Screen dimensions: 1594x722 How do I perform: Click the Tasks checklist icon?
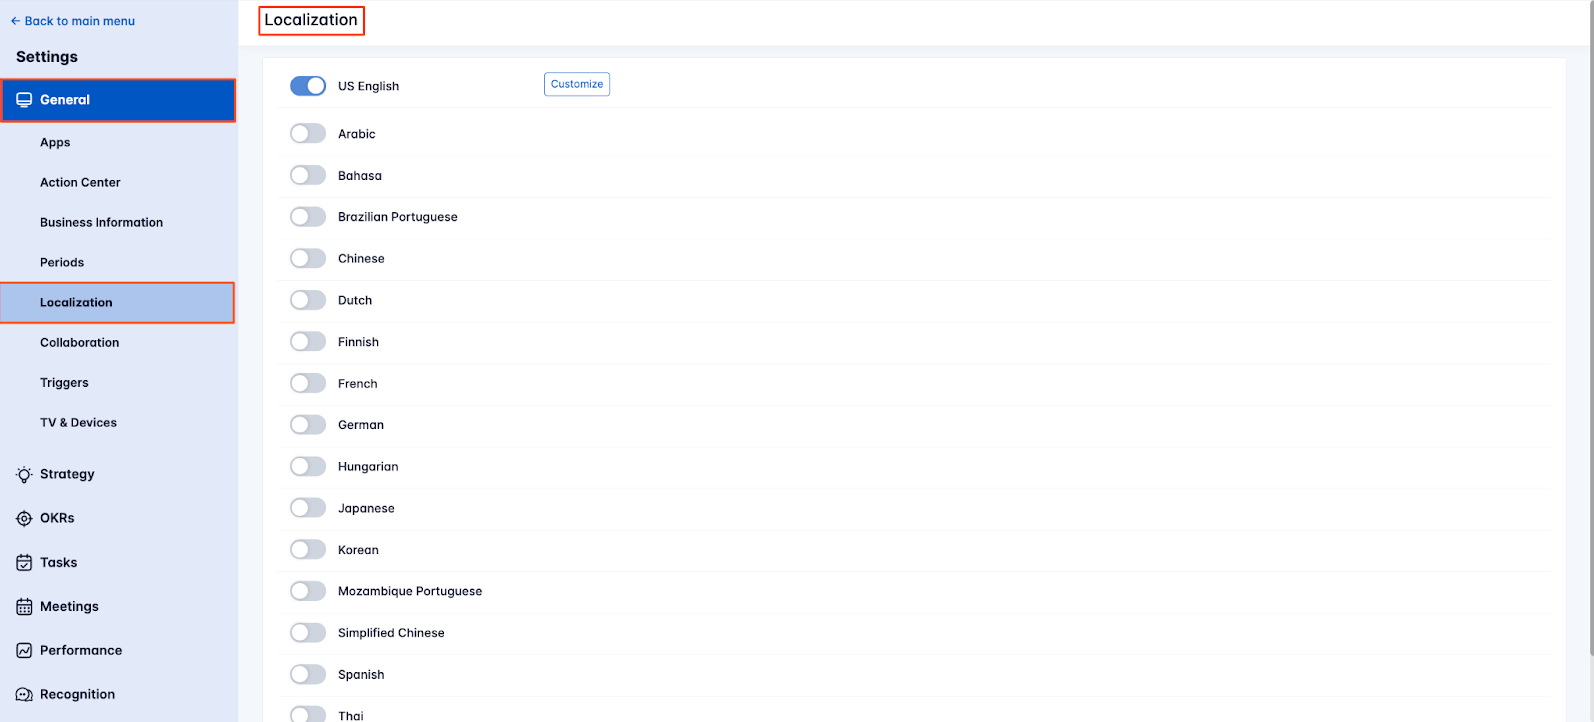coord(24,562)
